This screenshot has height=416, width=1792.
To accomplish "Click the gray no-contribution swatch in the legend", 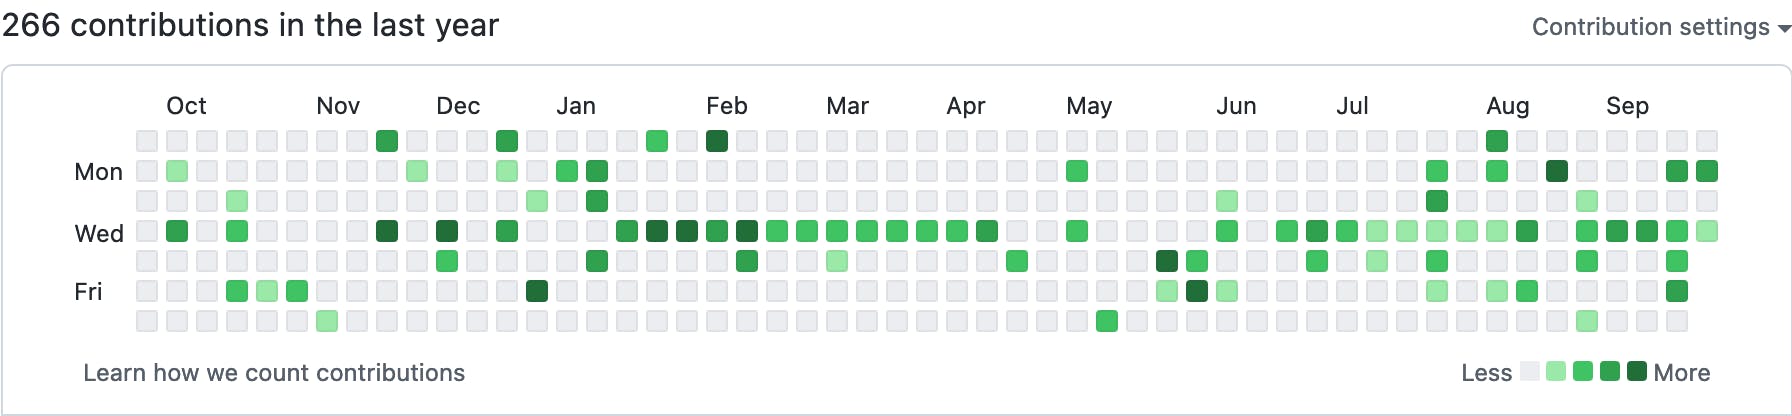I will click(1530, 372).
